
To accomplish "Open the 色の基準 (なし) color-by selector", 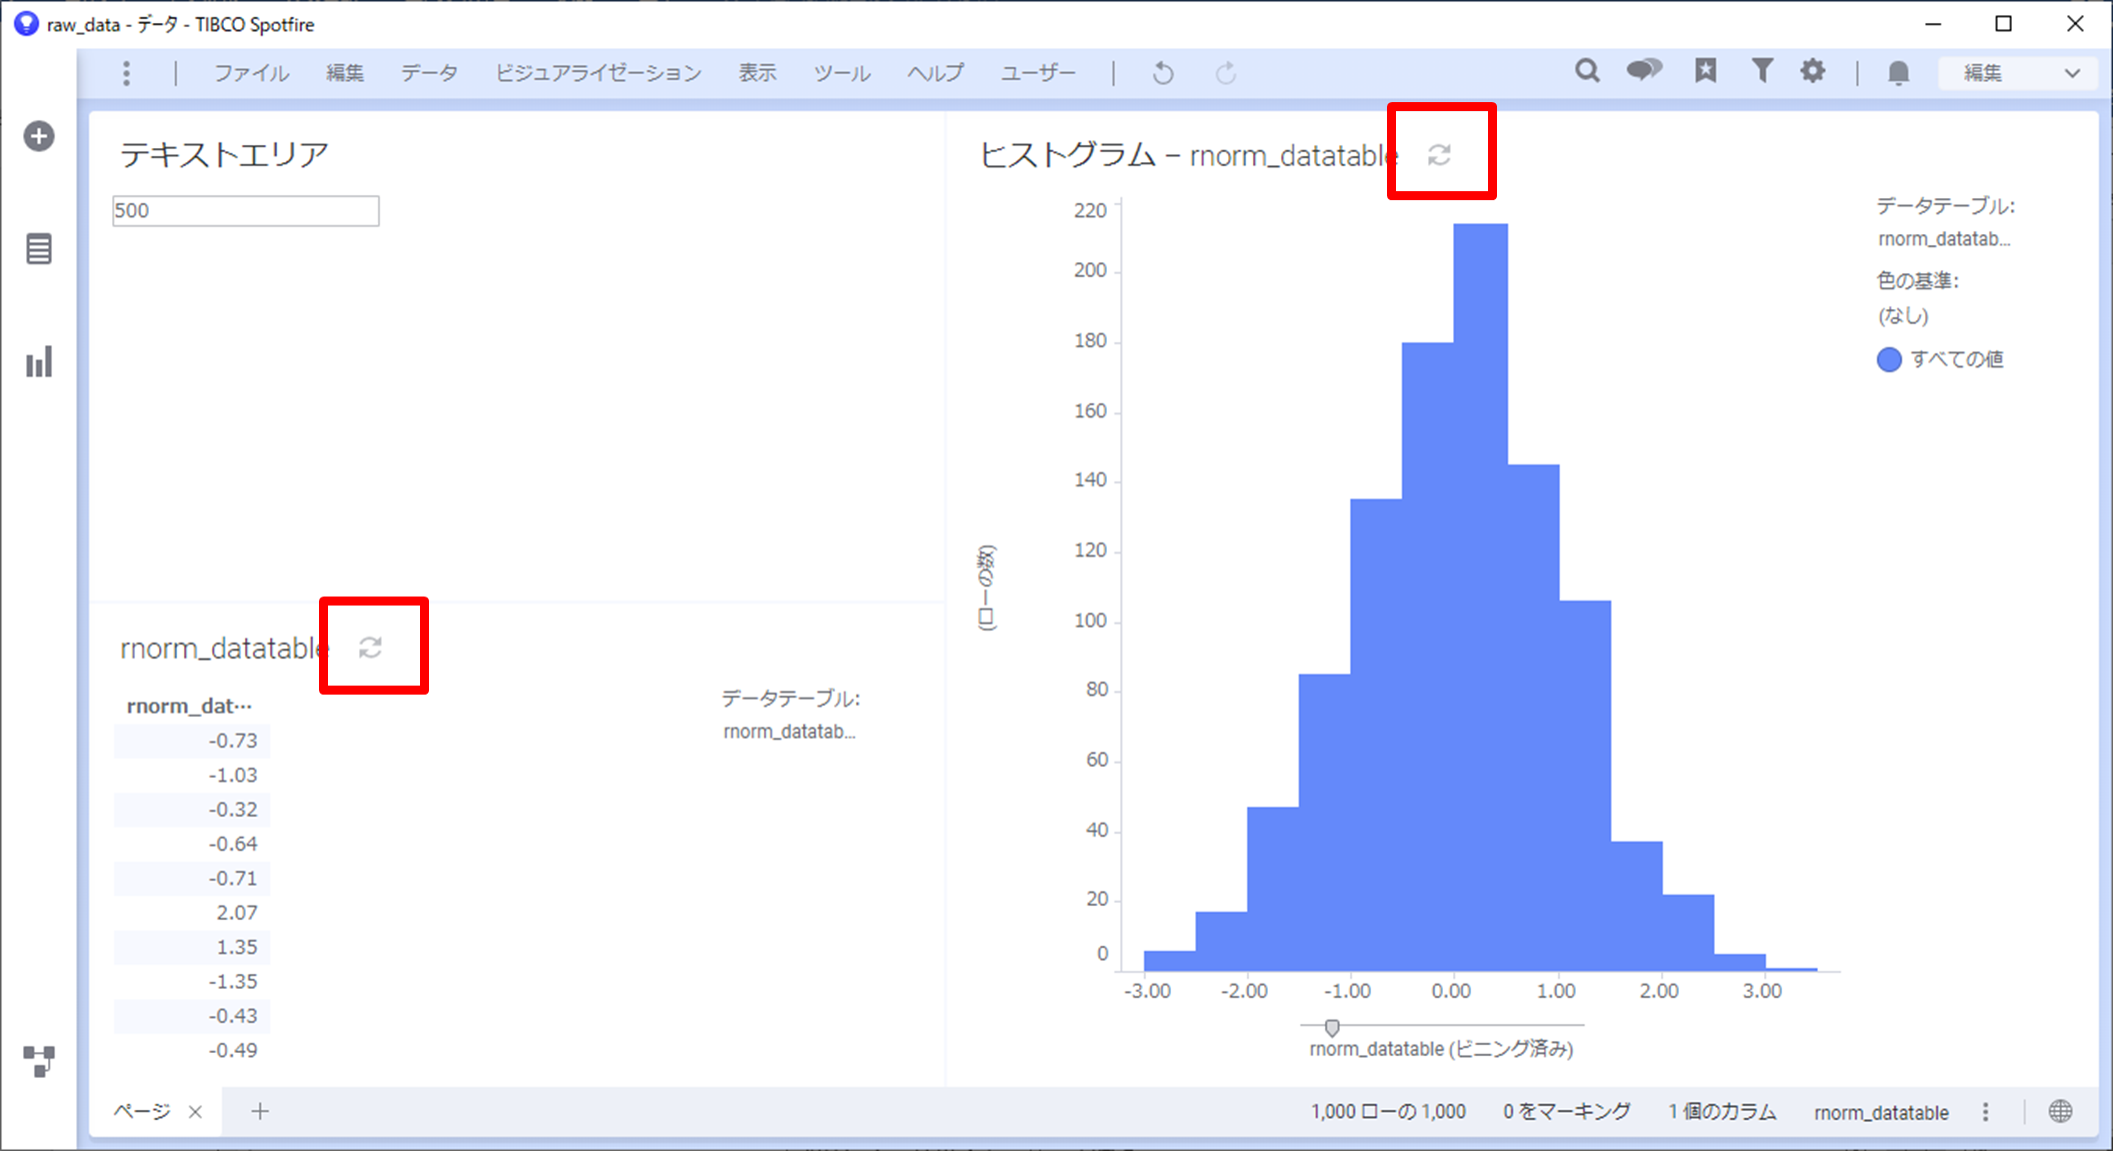I will click(x=1902, y=316).
